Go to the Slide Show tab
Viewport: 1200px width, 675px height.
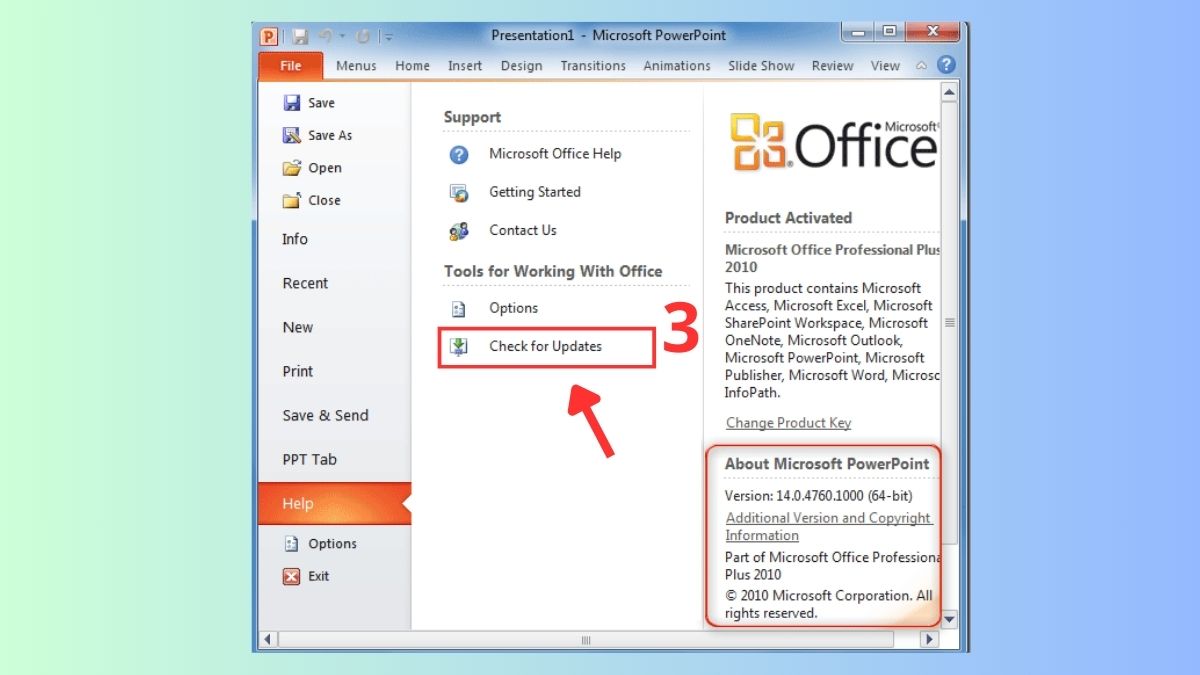(761, 66)
